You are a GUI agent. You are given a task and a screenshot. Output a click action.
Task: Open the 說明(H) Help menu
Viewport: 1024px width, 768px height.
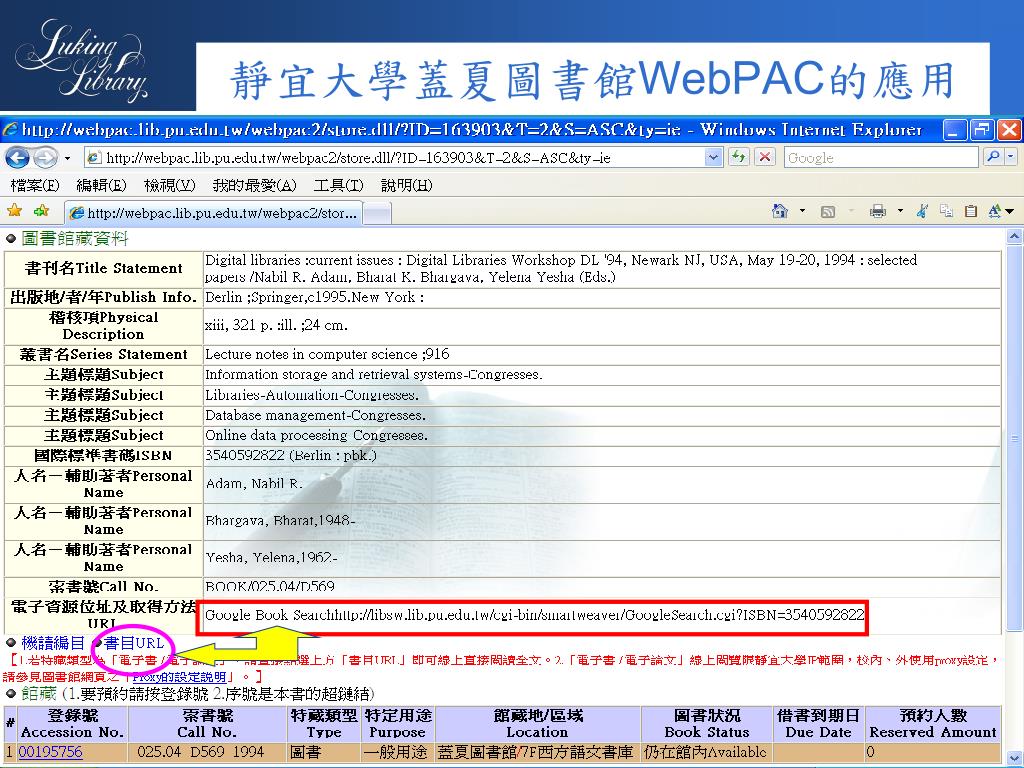point(406,185)
